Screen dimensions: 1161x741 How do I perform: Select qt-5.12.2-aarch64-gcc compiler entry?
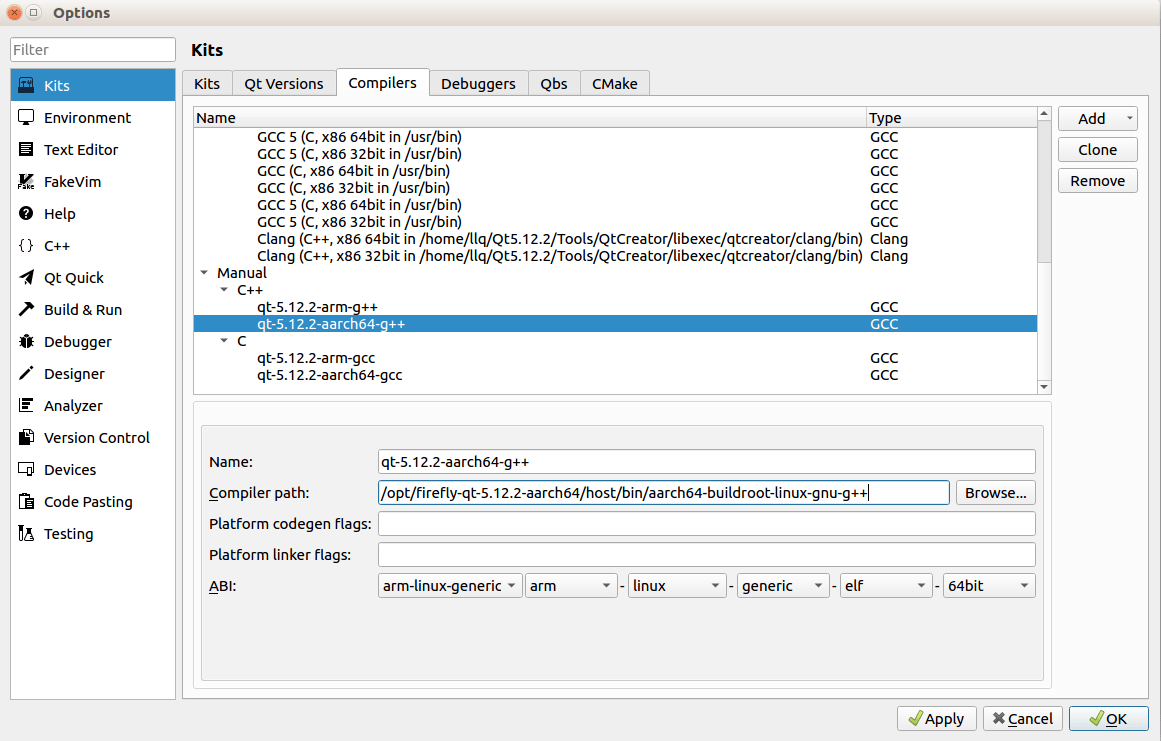coord(329,375)
